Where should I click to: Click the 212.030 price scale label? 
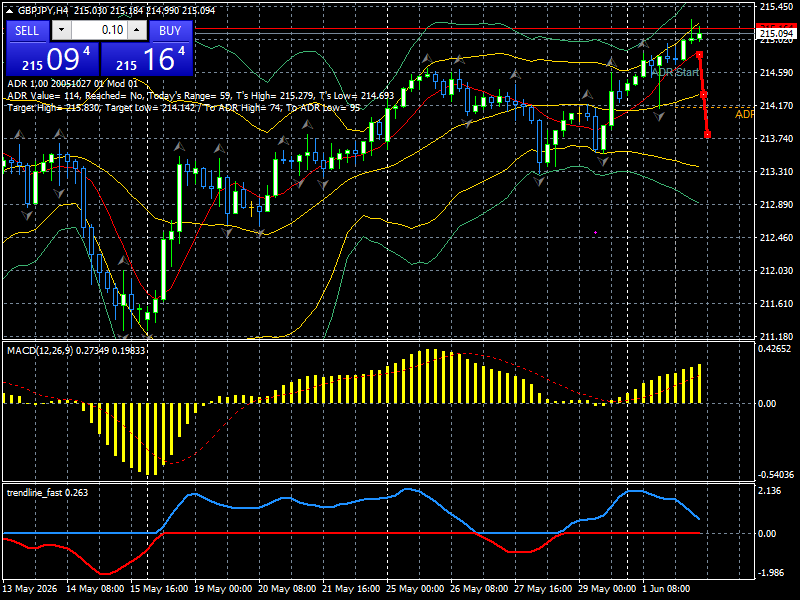(x=777, y=270)
